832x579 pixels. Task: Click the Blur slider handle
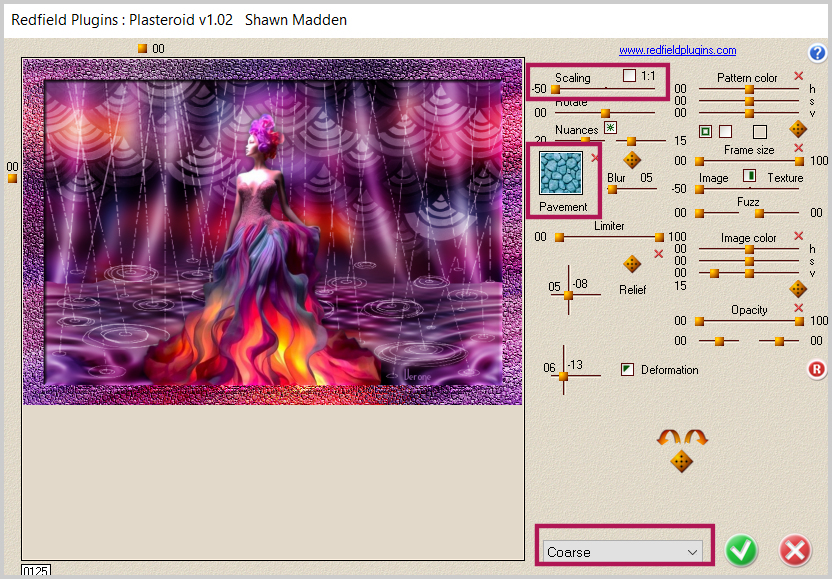(x=612, y=189)
